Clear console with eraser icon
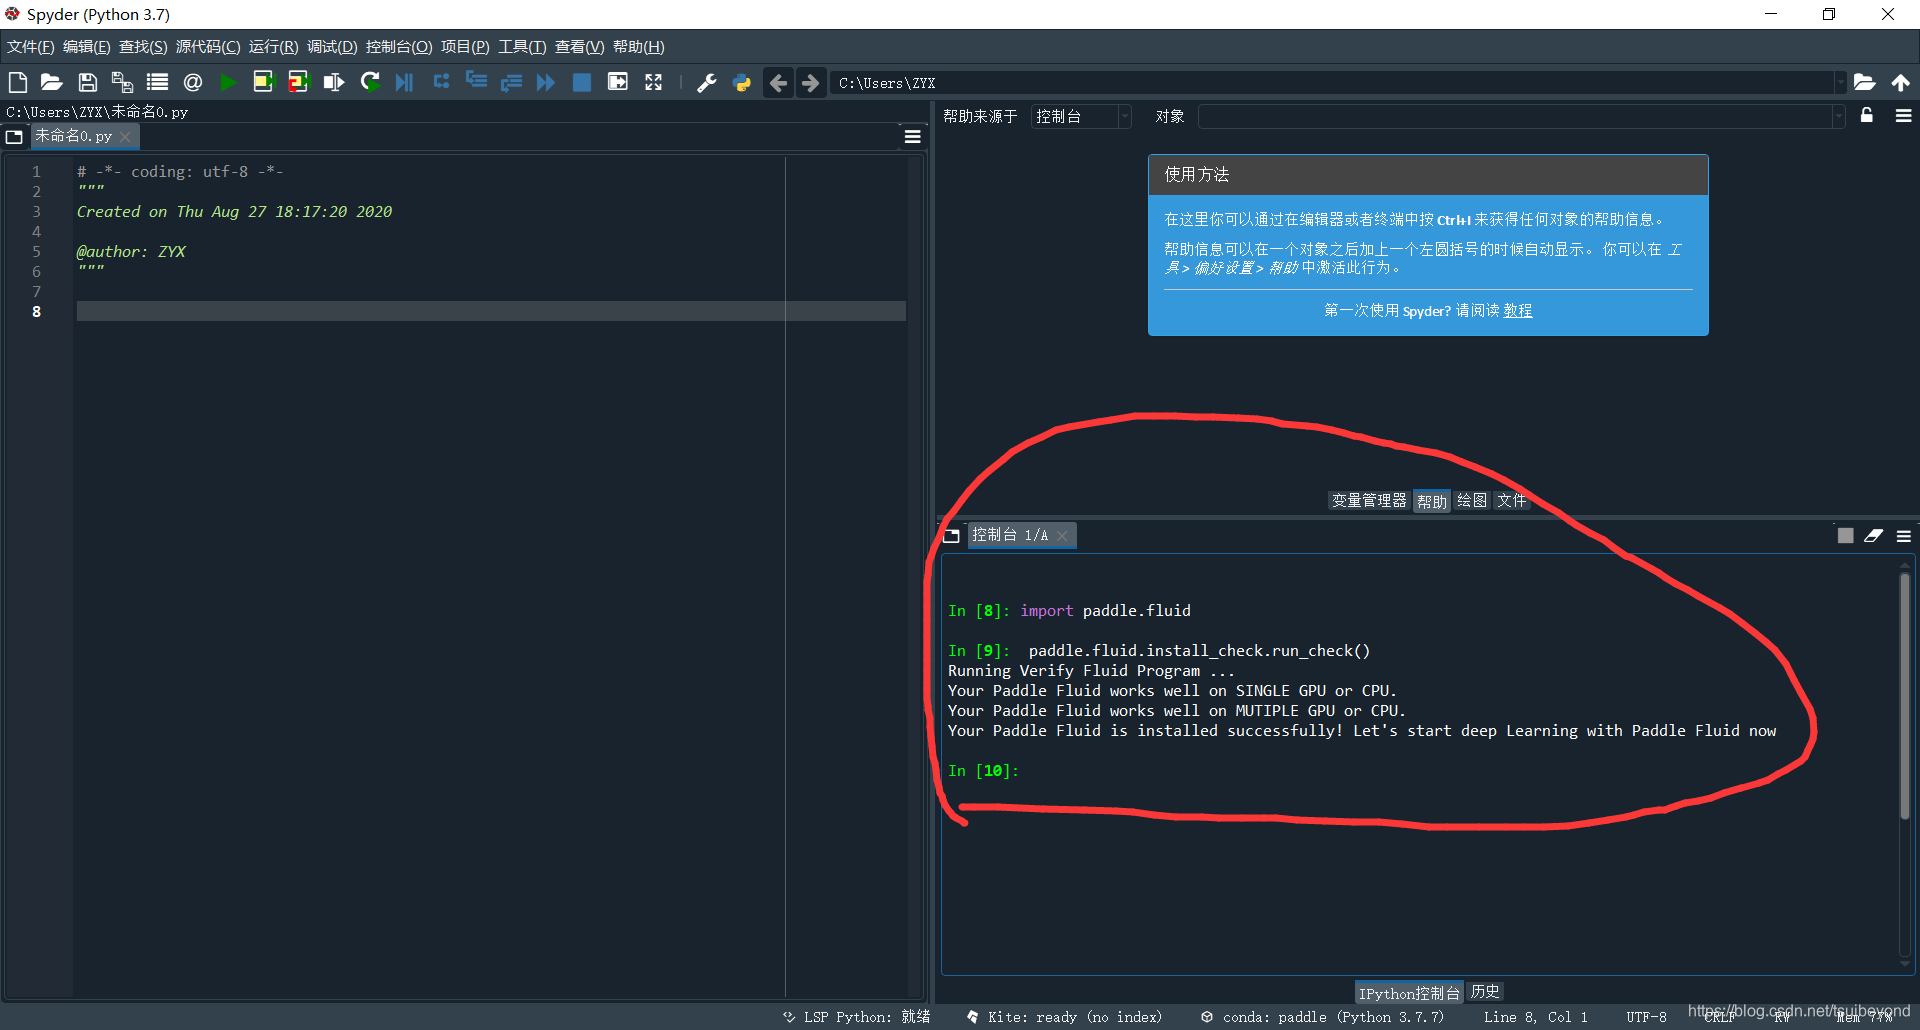 pyautogui.click(x=1873, y=536)
